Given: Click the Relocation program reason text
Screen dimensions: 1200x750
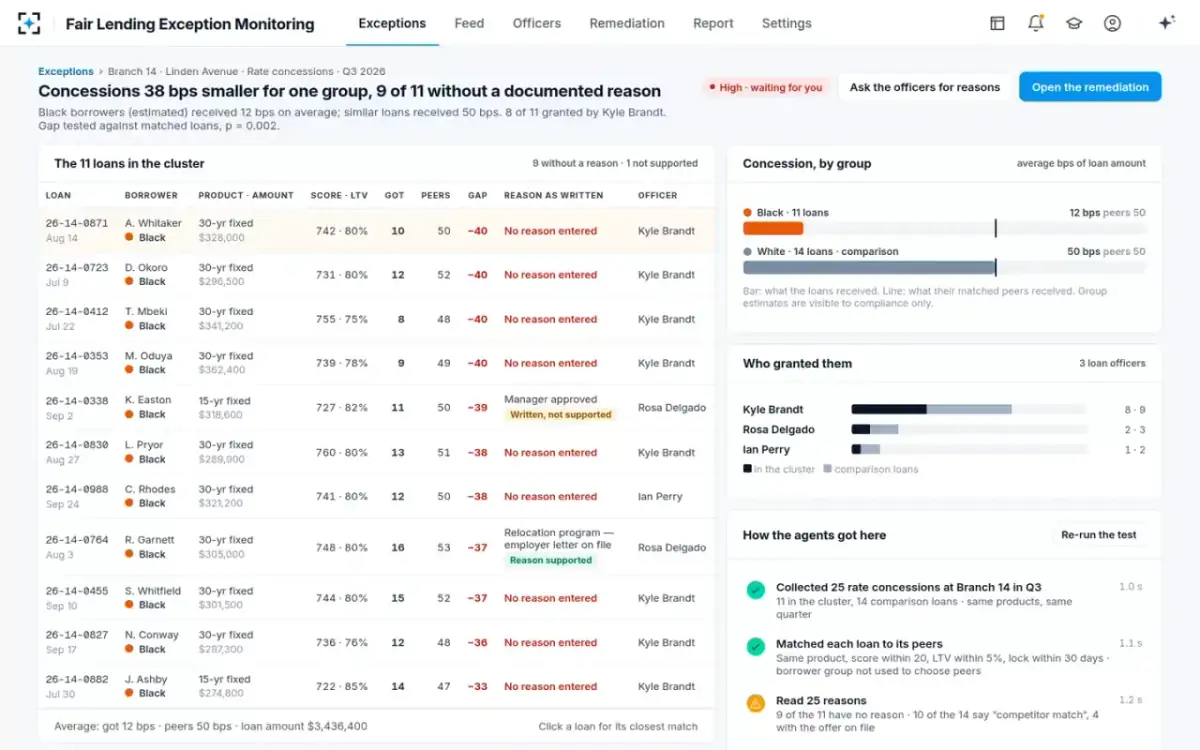Looking at the screenshot, I should [x=559, y=540].
